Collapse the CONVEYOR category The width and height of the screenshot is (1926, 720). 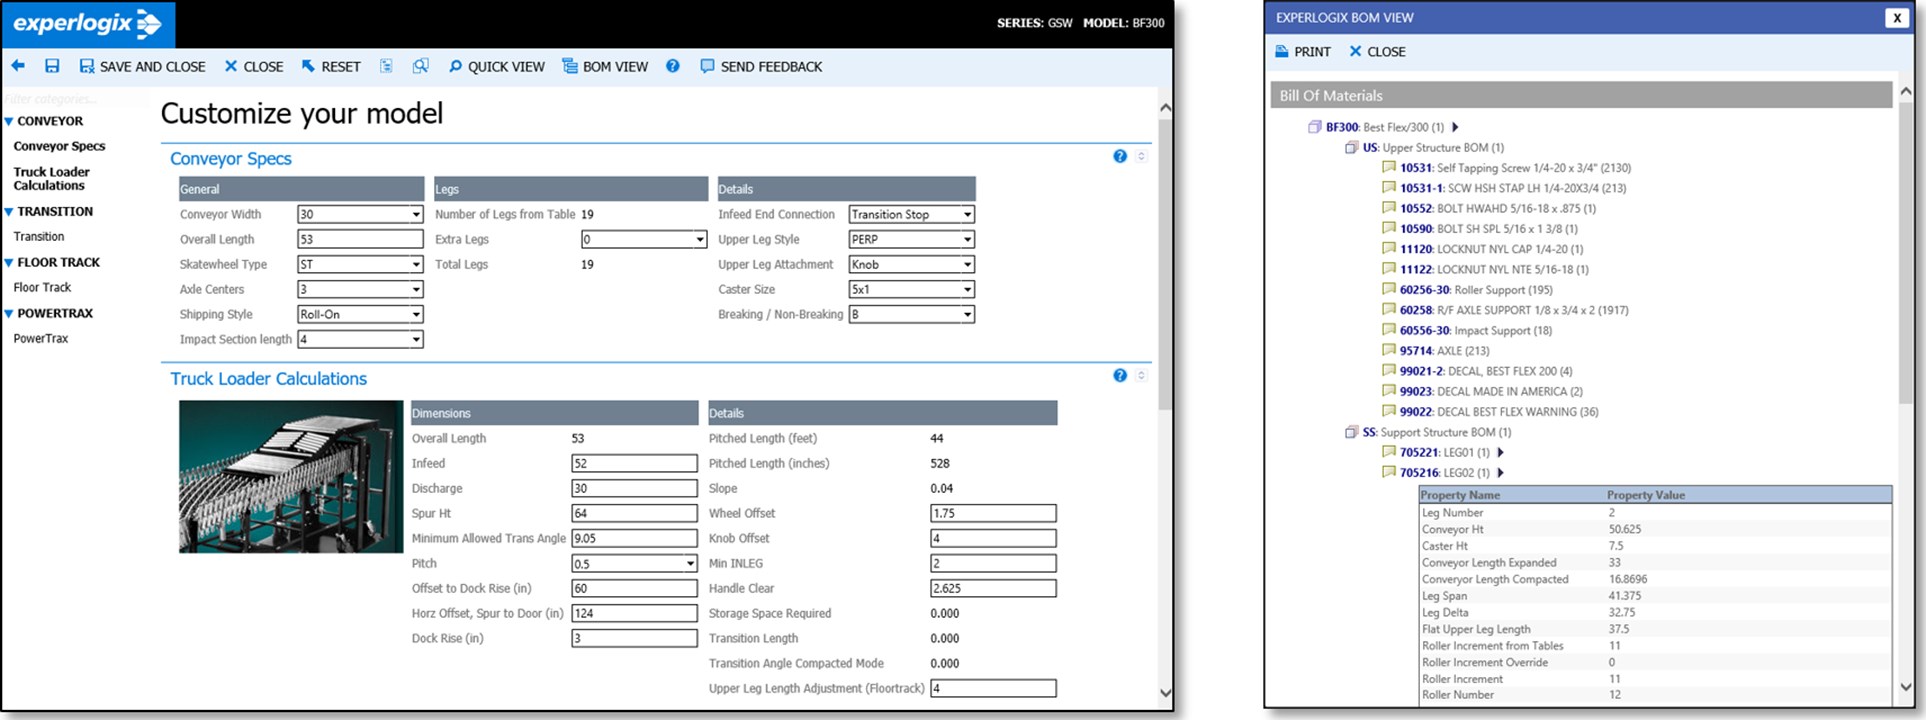[x=9, y=121]
